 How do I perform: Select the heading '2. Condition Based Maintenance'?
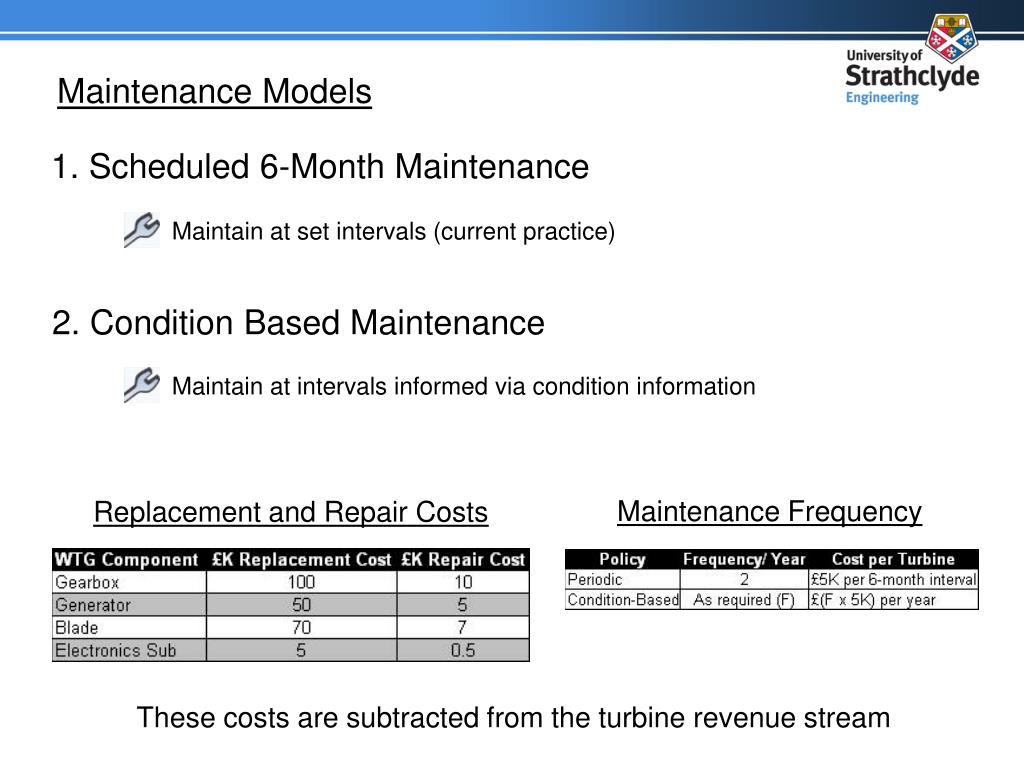click(298, 323)
